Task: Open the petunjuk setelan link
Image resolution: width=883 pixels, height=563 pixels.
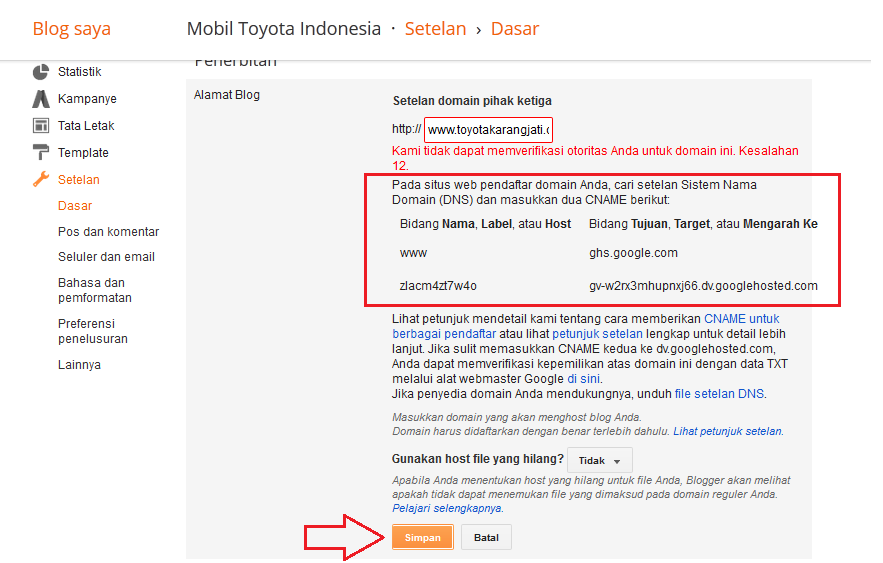Action: click(x=597, y=334)
